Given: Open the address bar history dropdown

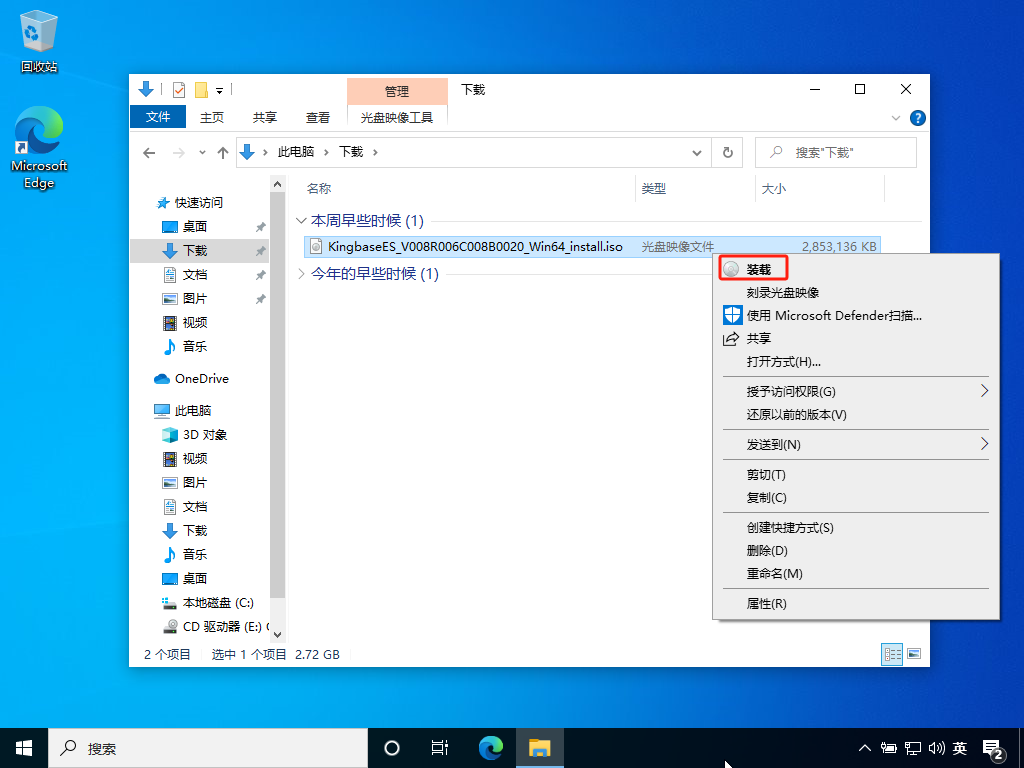Looking at the screenshot, I should (698, 152).
